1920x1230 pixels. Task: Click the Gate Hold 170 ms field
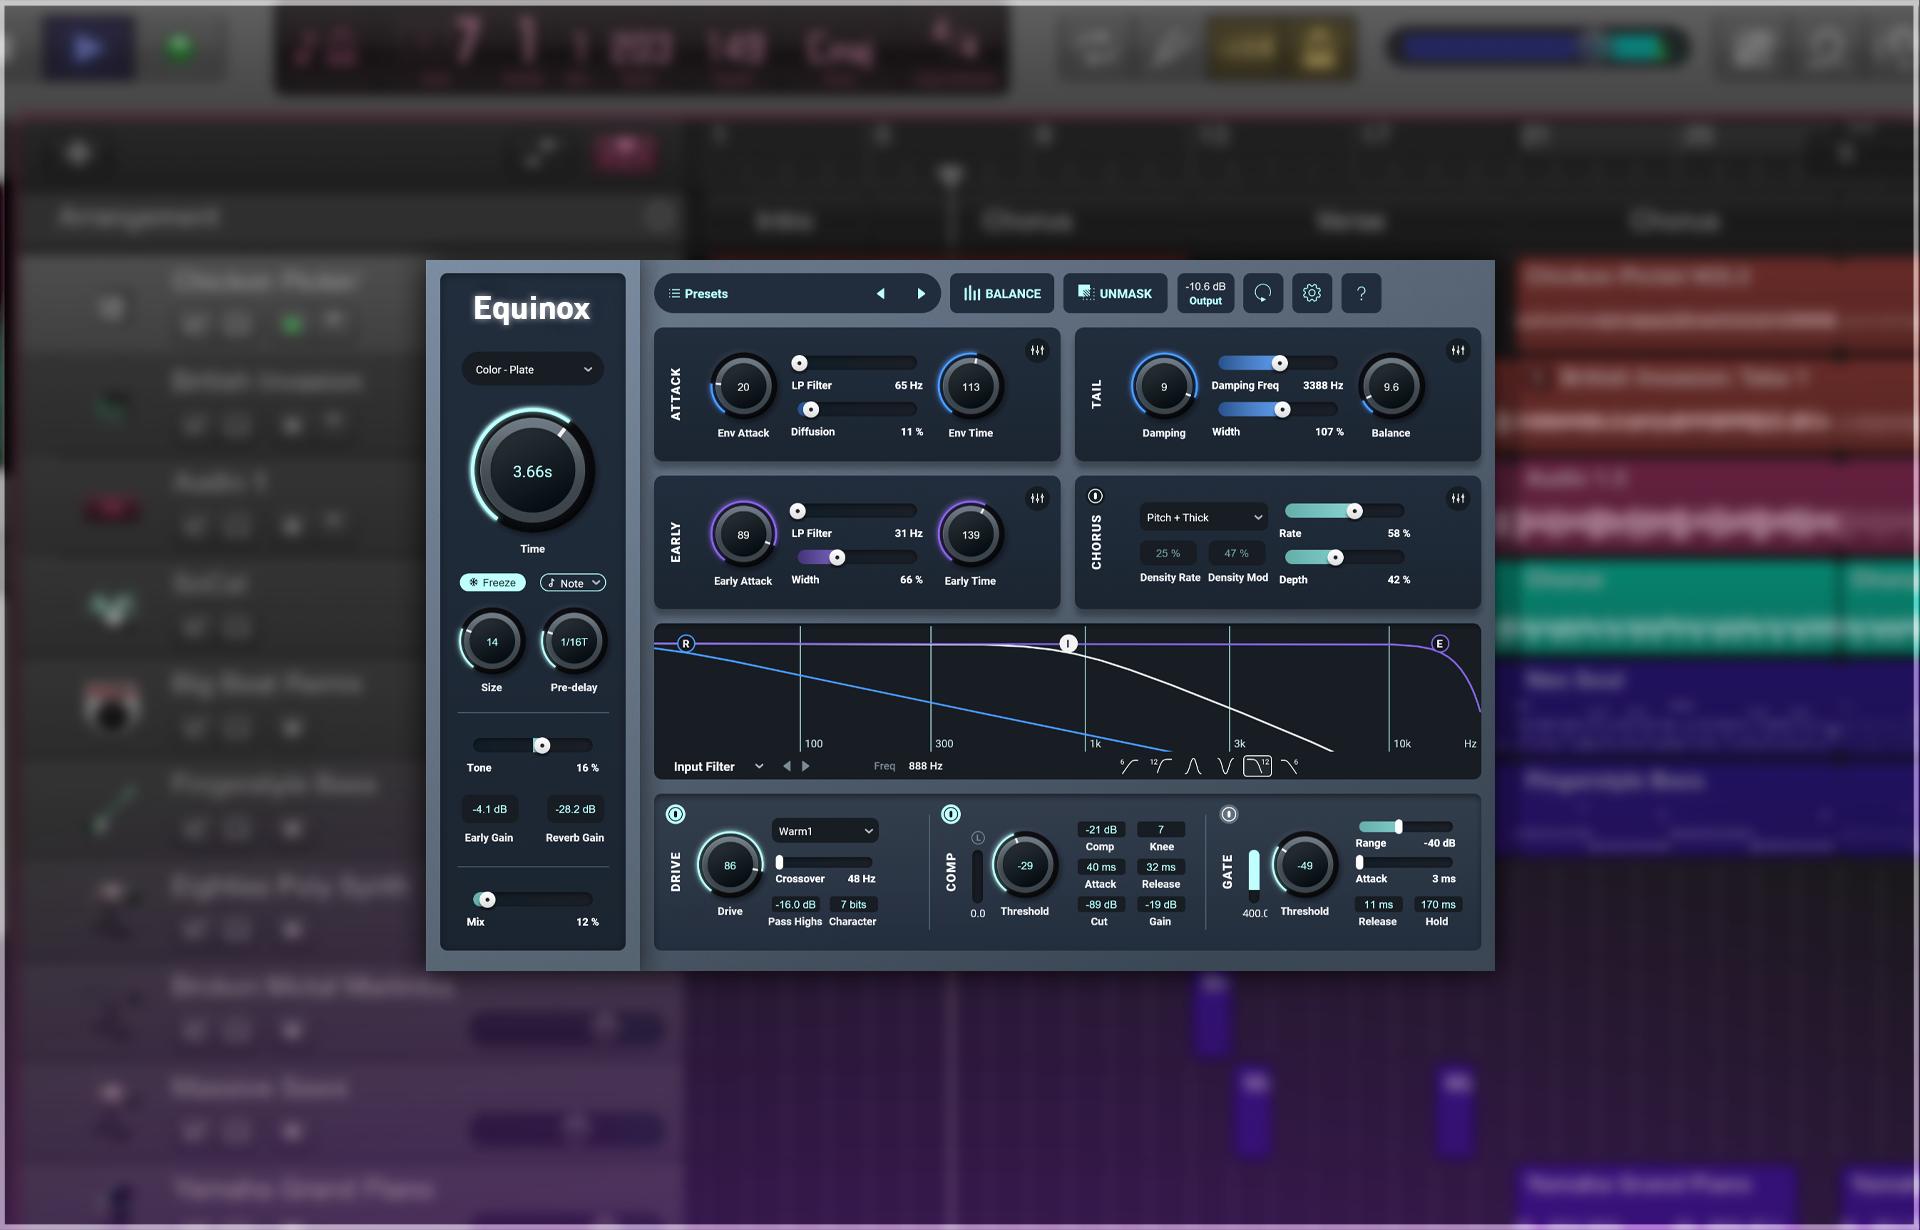click(x=1438, y=904)
